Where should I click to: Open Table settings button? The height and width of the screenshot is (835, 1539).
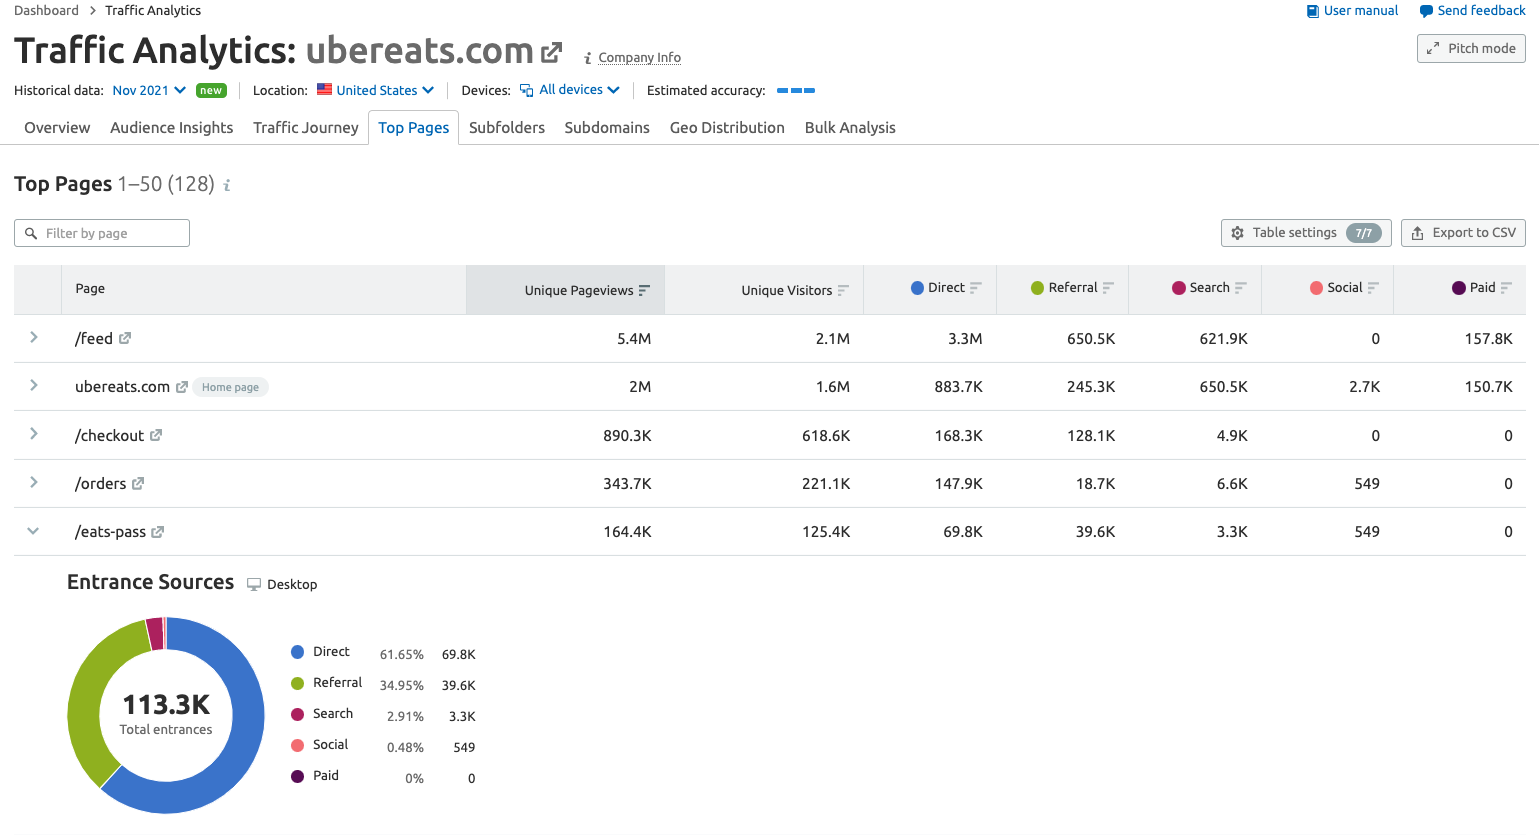pyautogui.click(x=1306, y=233)
